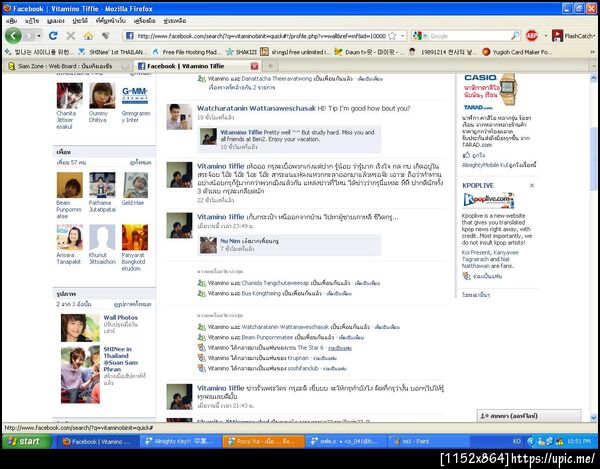
Task: Click the Nu Nim commenter name
Action: coord(230,241)
